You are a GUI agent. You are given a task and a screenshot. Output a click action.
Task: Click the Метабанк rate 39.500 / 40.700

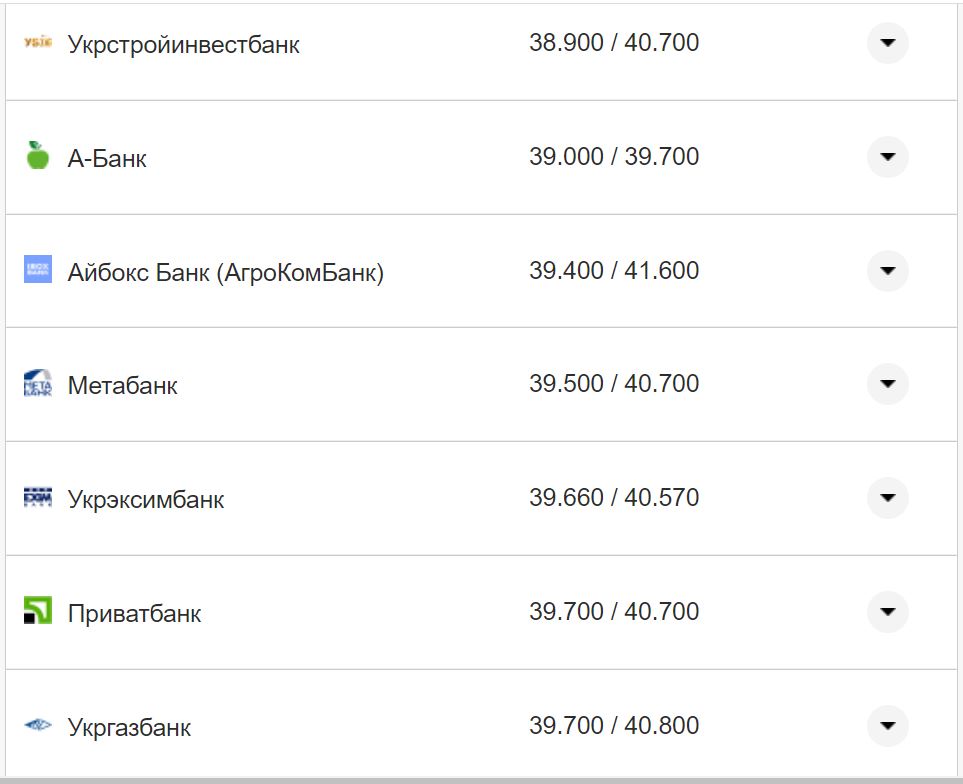(x=613, y=384)
